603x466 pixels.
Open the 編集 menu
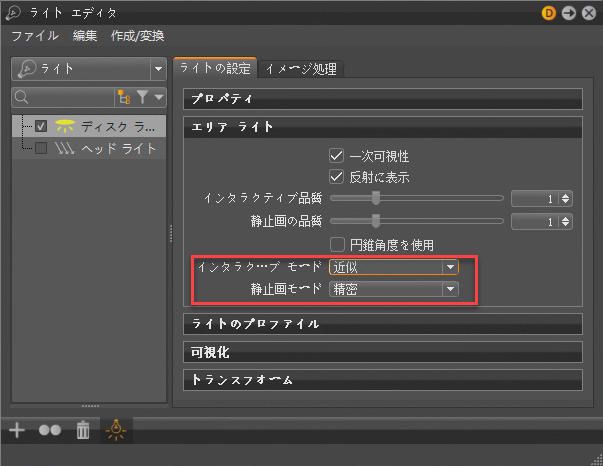coord(85,36)
